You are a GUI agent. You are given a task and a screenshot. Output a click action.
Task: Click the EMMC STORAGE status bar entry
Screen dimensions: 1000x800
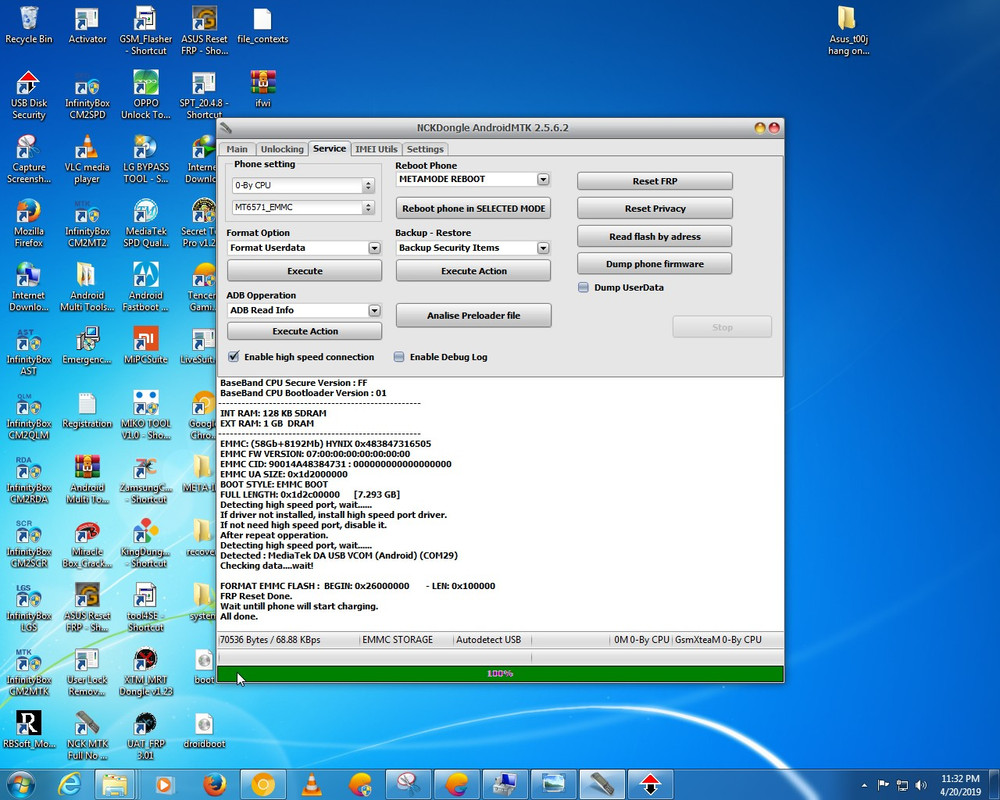pyautogui.click(x=397, y=639)
